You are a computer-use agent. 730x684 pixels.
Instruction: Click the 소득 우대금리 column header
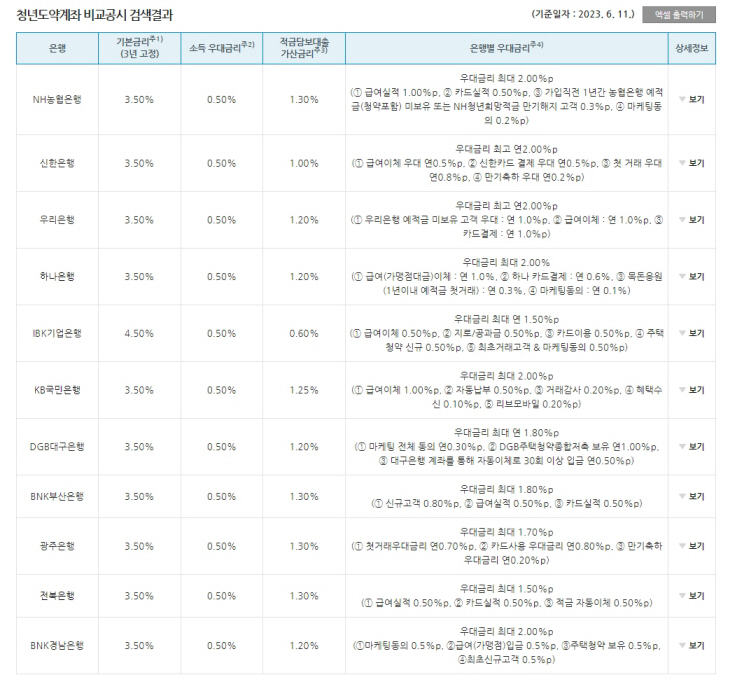[222, 48]
